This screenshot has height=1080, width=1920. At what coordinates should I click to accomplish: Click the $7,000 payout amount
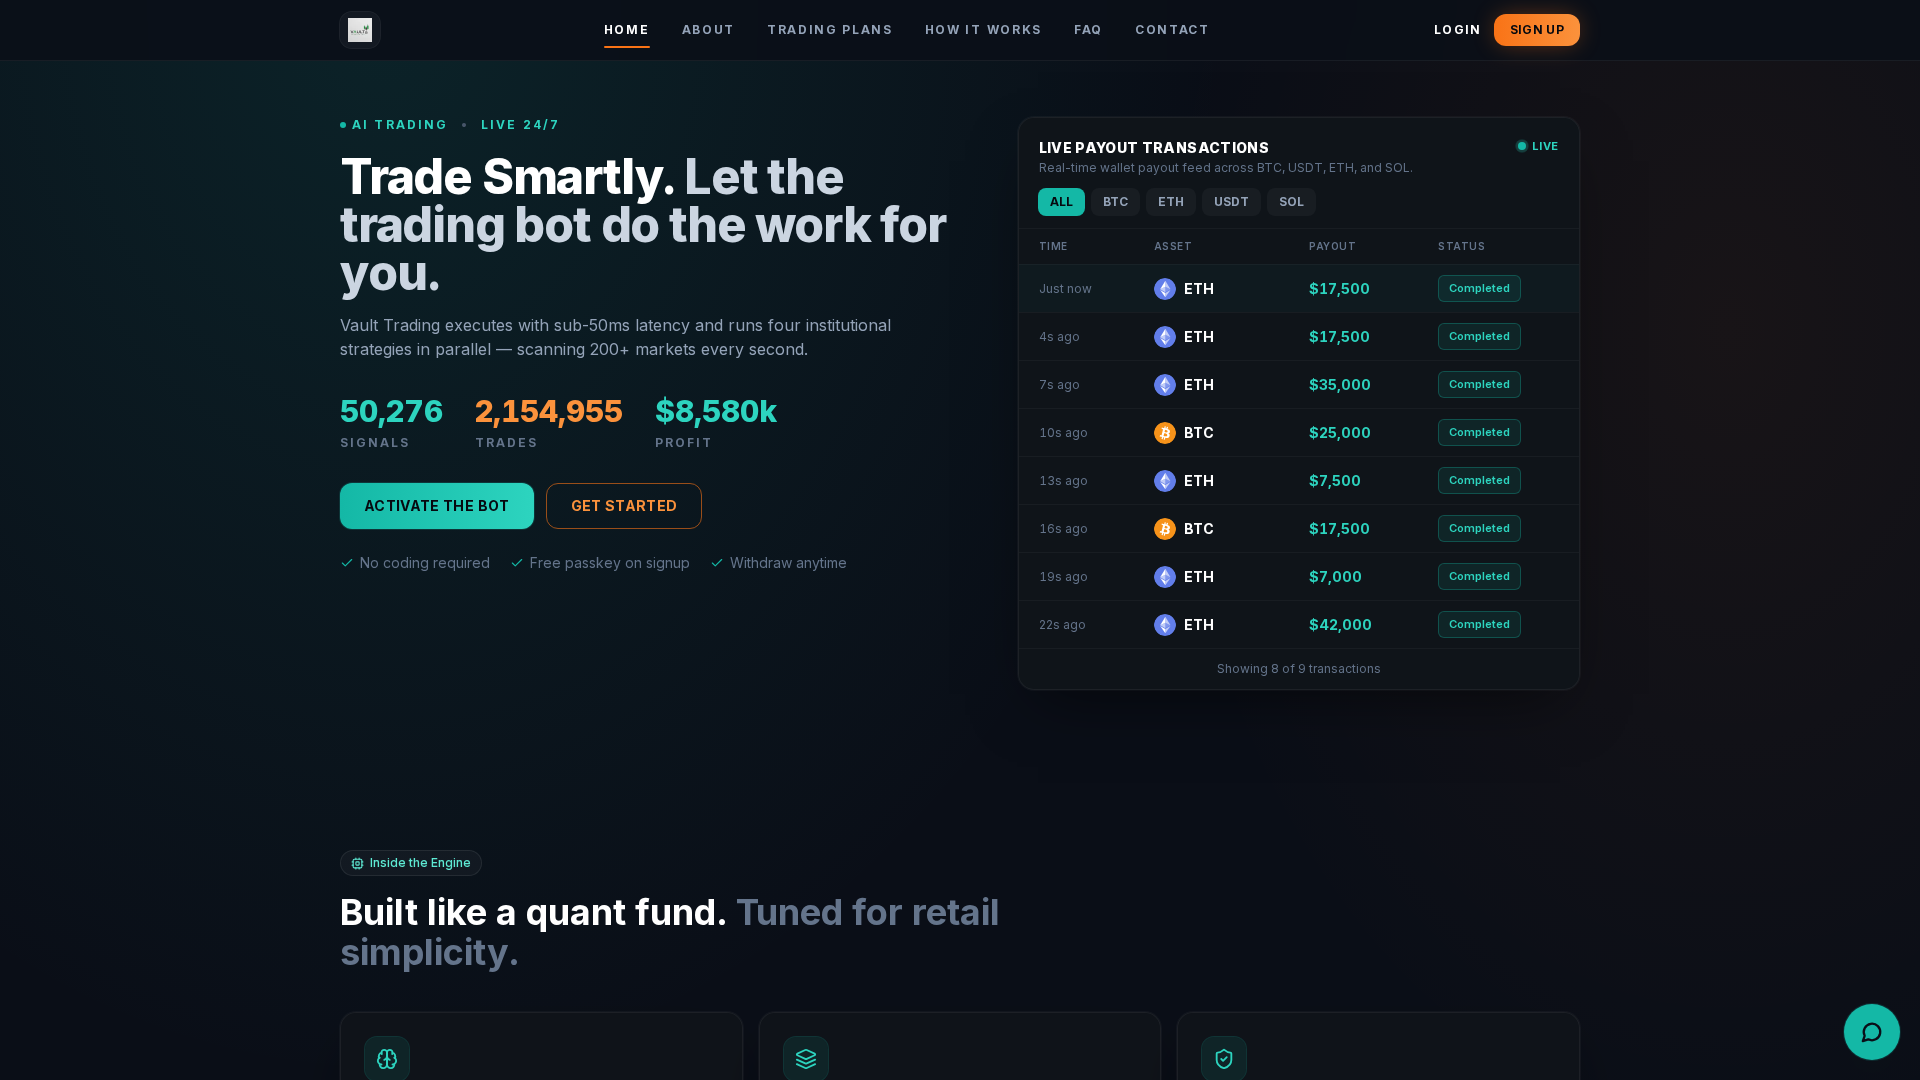point(1335,577)
